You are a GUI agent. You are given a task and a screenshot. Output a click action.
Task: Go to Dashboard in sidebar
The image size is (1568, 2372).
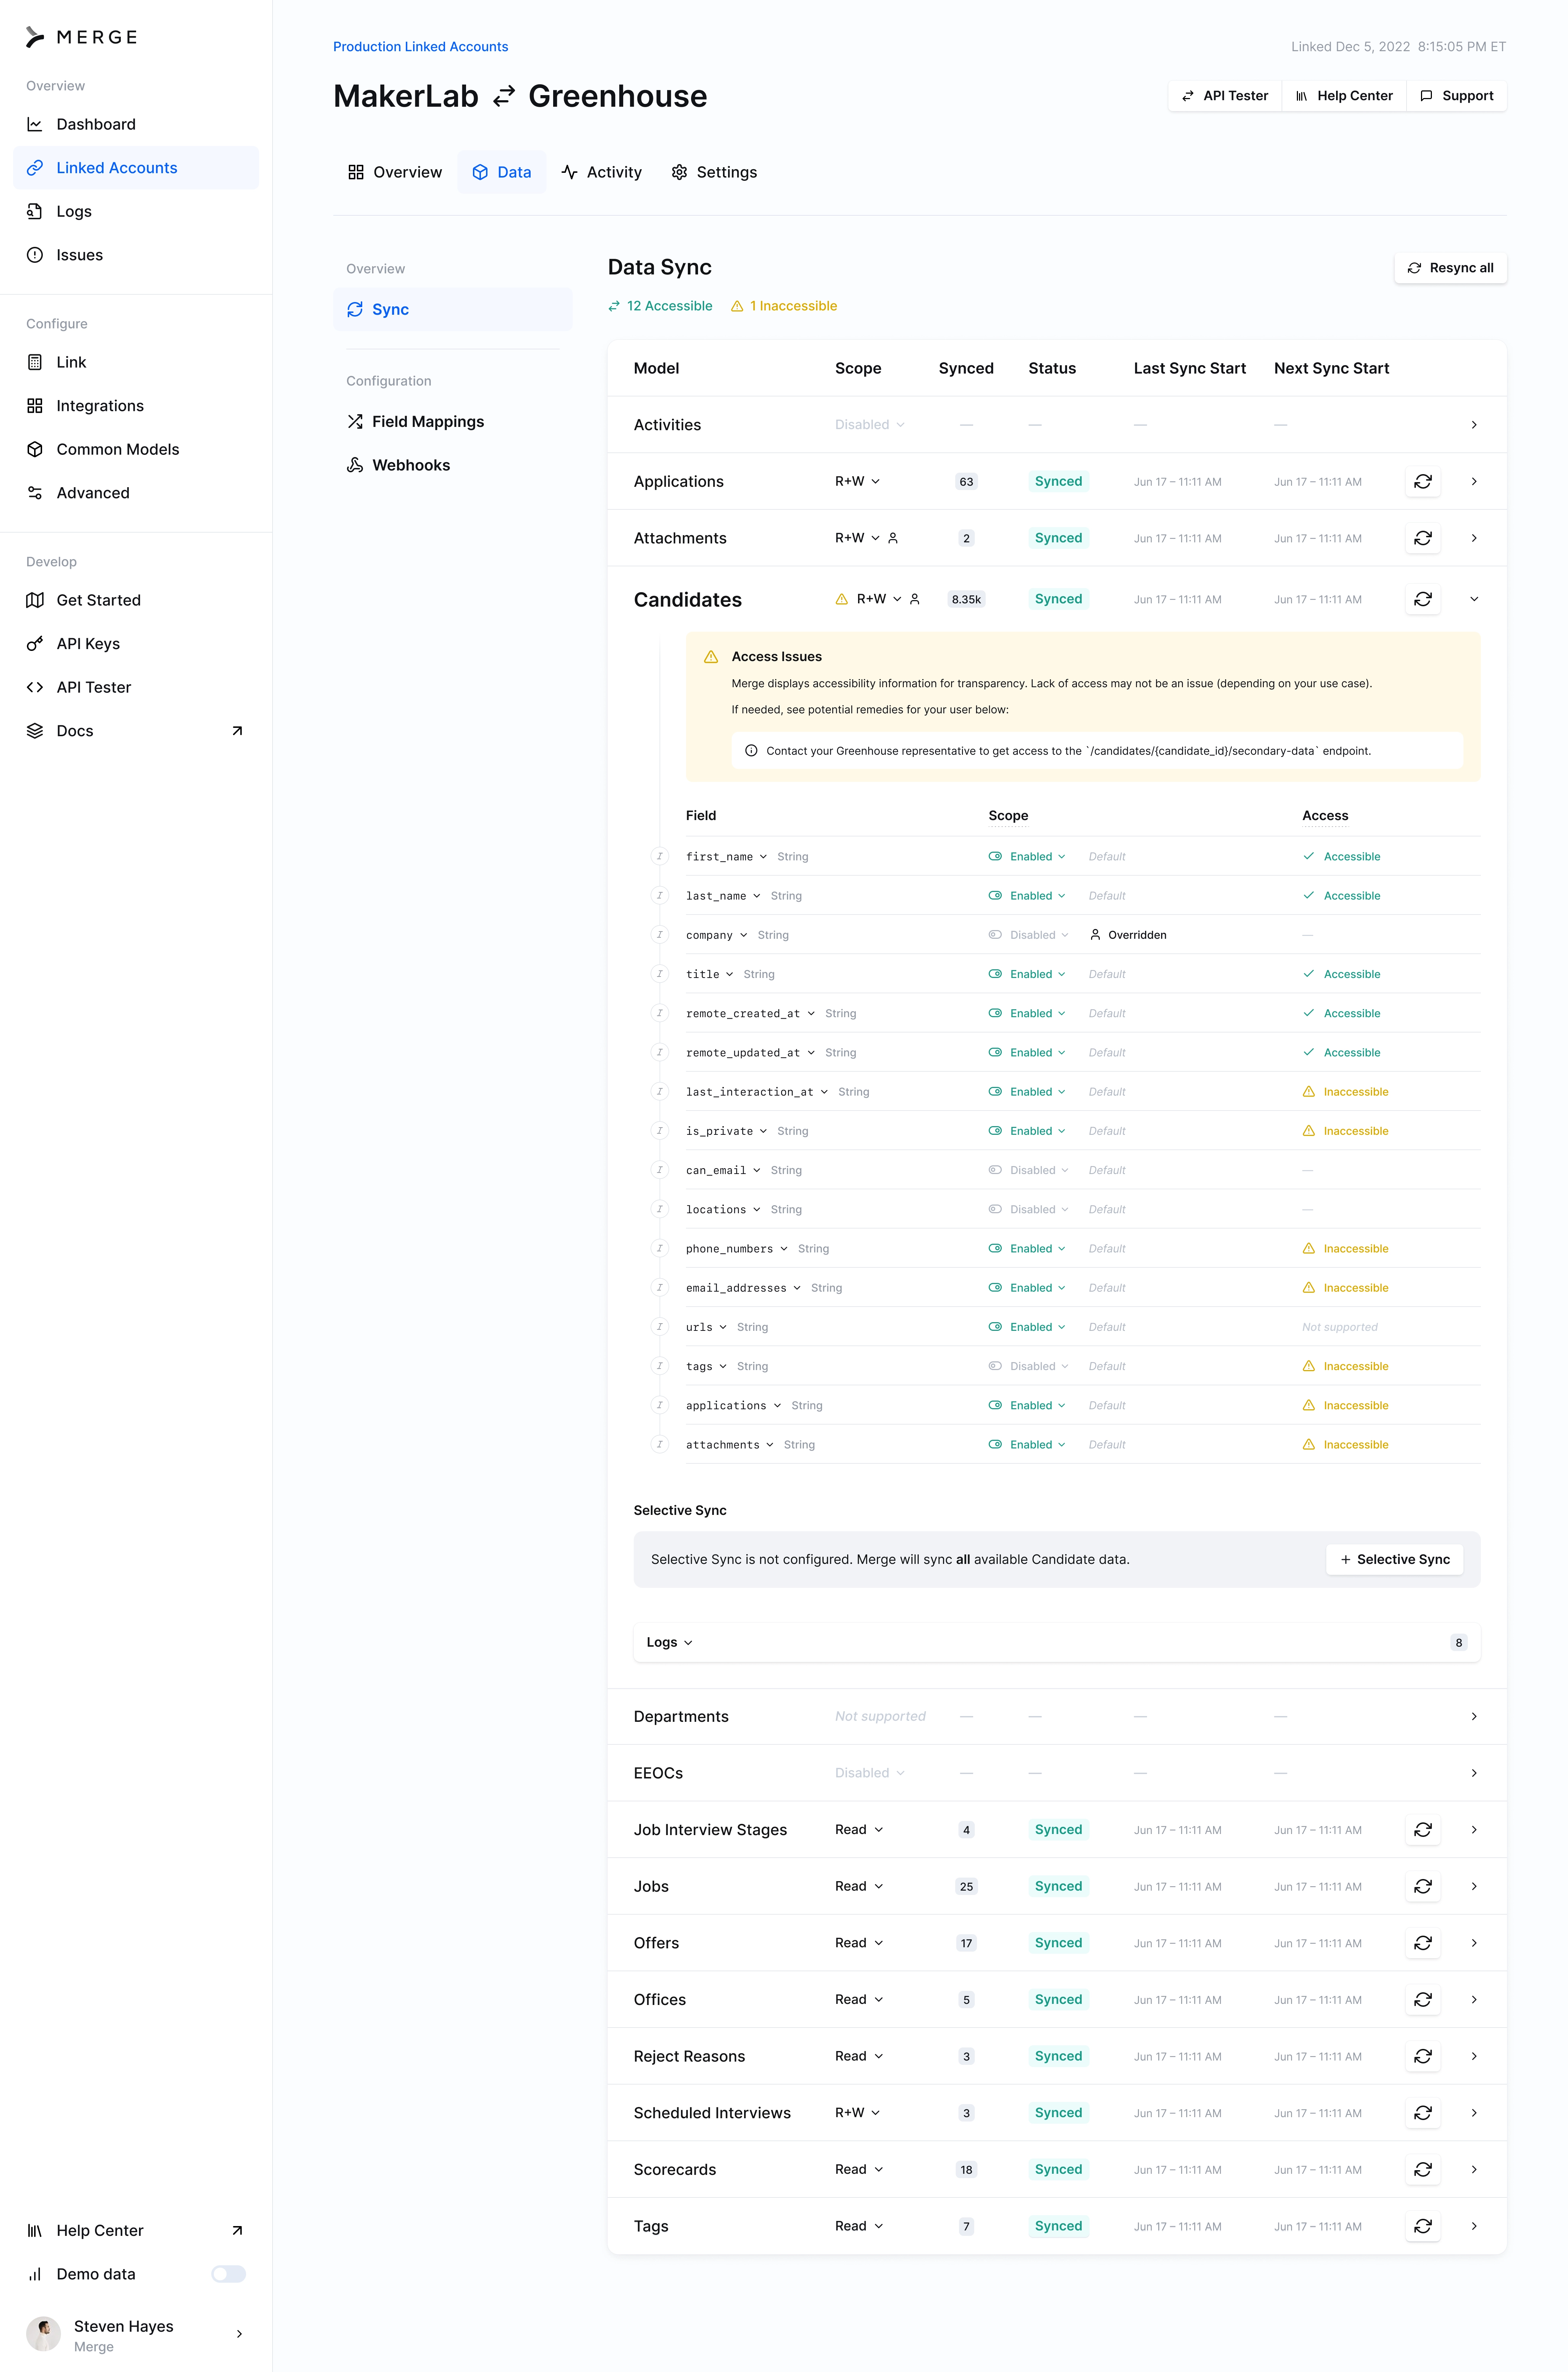point(136,124)
